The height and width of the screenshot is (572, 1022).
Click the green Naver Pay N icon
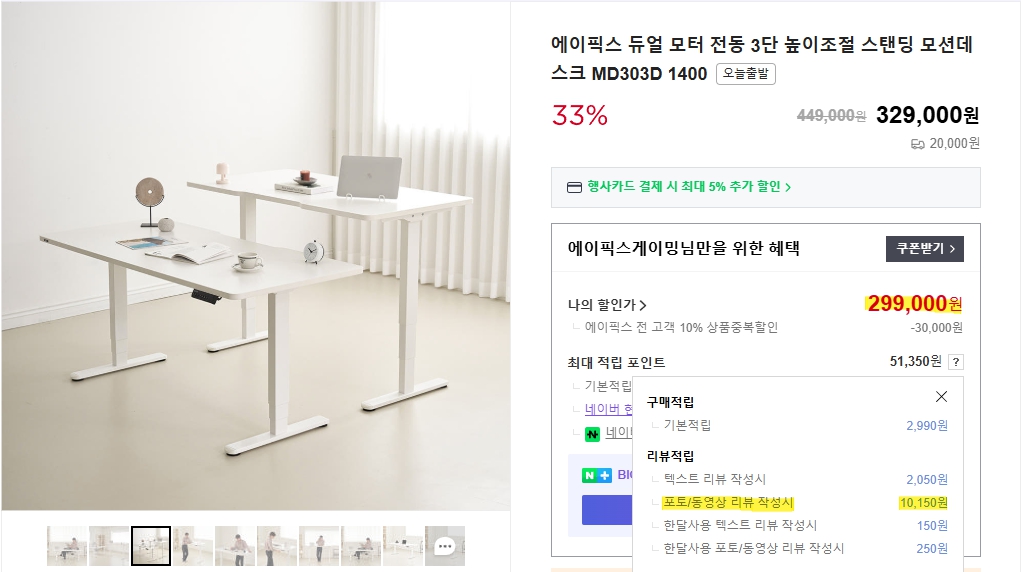593,434
